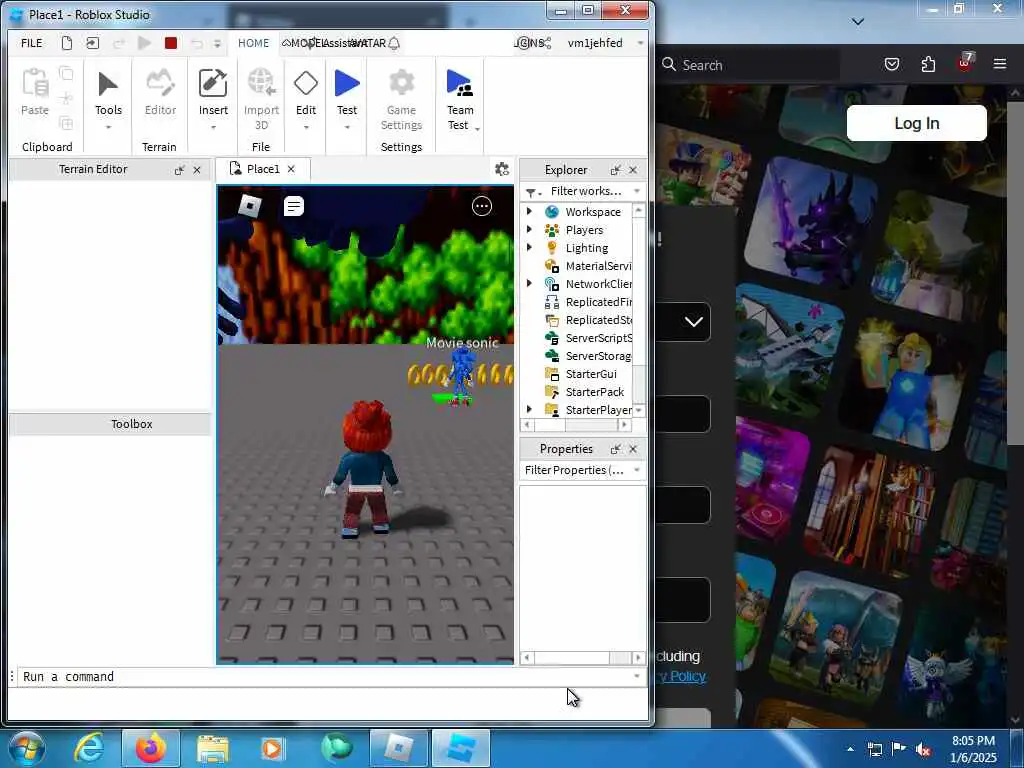The height and width of the screenshot is (768, 1024).
Task: Open the FILE menu
Action: [31, 43]
